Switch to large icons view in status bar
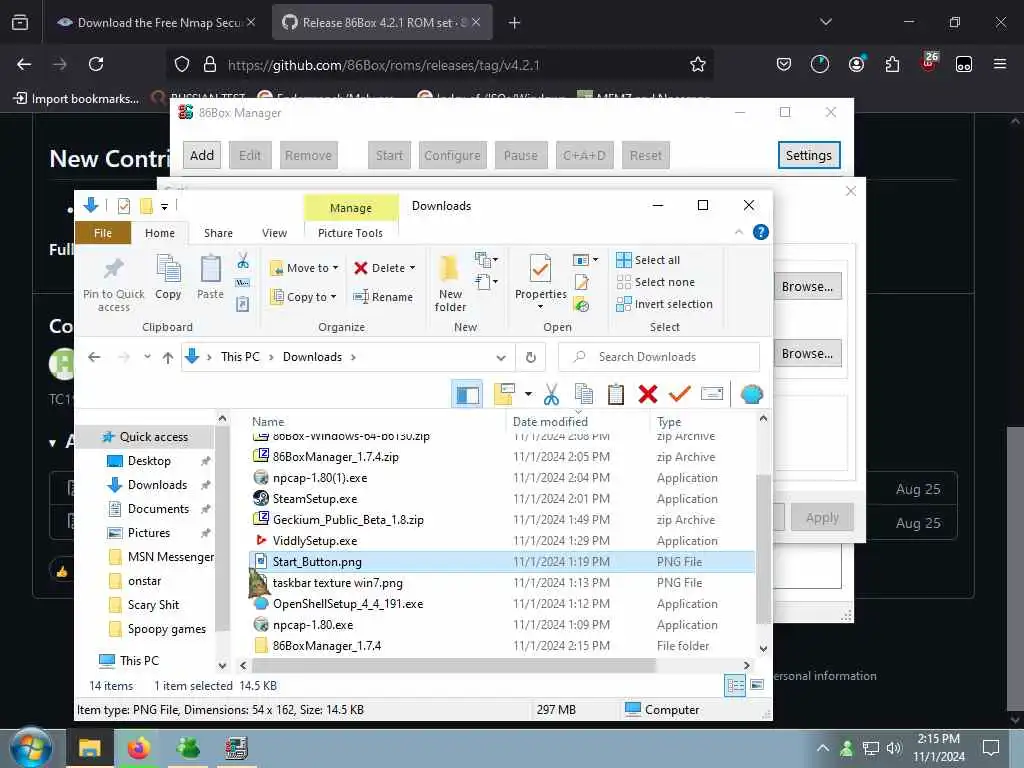The height and width of the screenshot is (768, 1024). (x=757, y=686)
